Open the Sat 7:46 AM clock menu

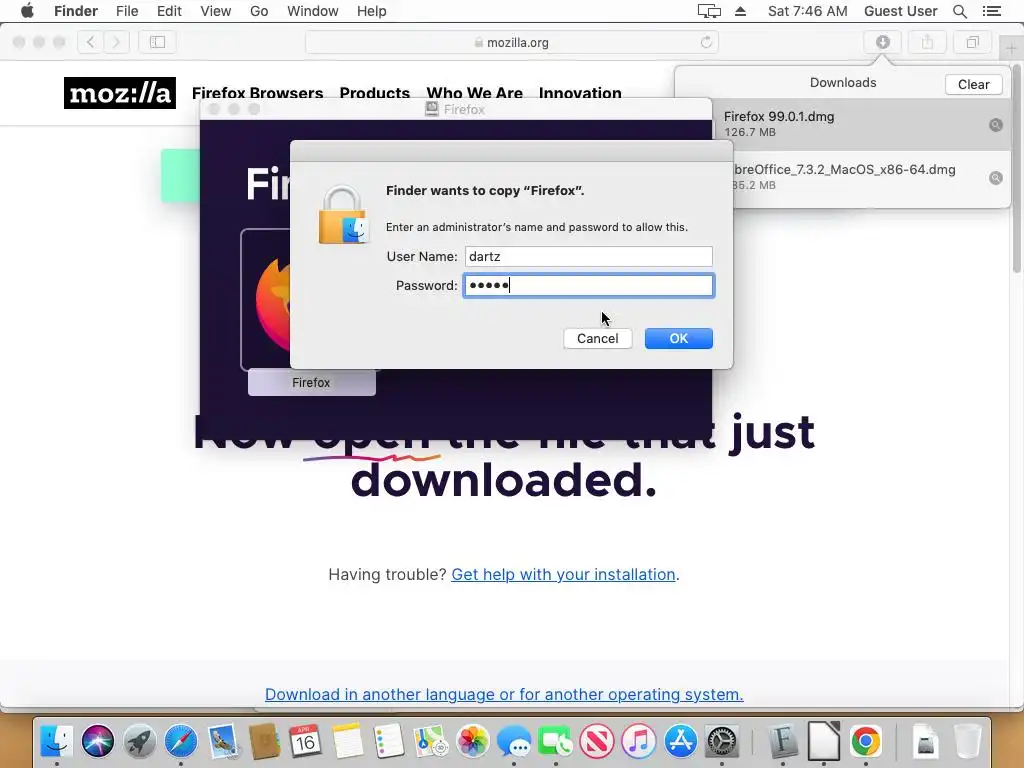coord(807,11)
